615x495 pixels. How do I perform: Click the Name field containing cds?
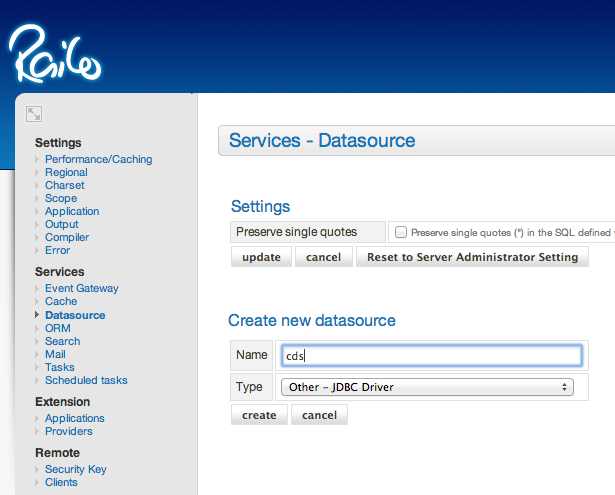[432, 356]
